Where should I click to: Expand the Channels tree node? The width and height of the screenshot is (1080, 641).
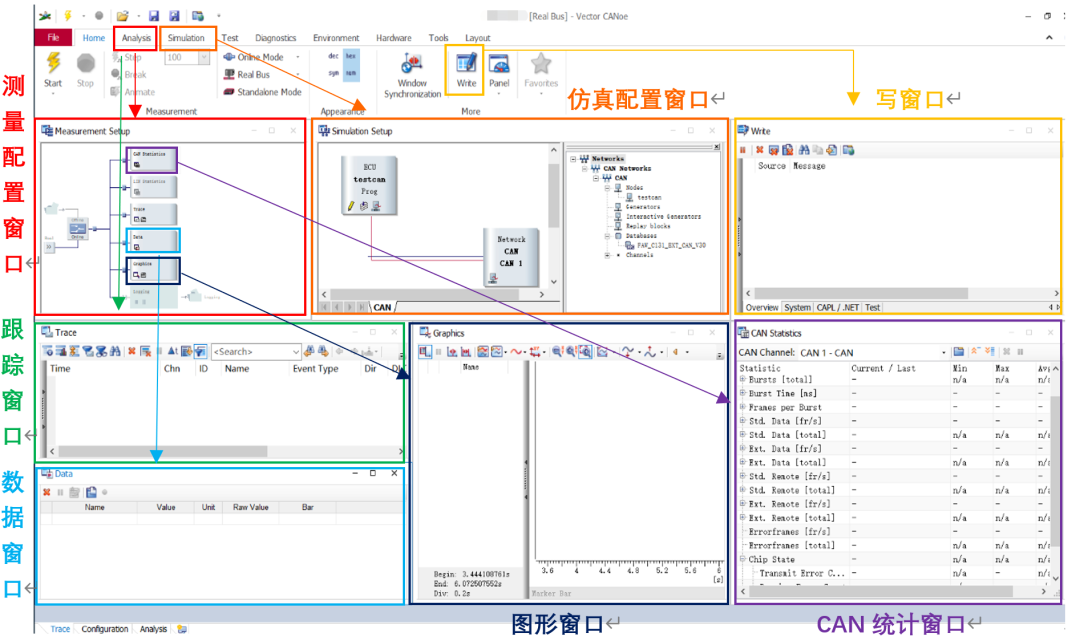[607, 255]
